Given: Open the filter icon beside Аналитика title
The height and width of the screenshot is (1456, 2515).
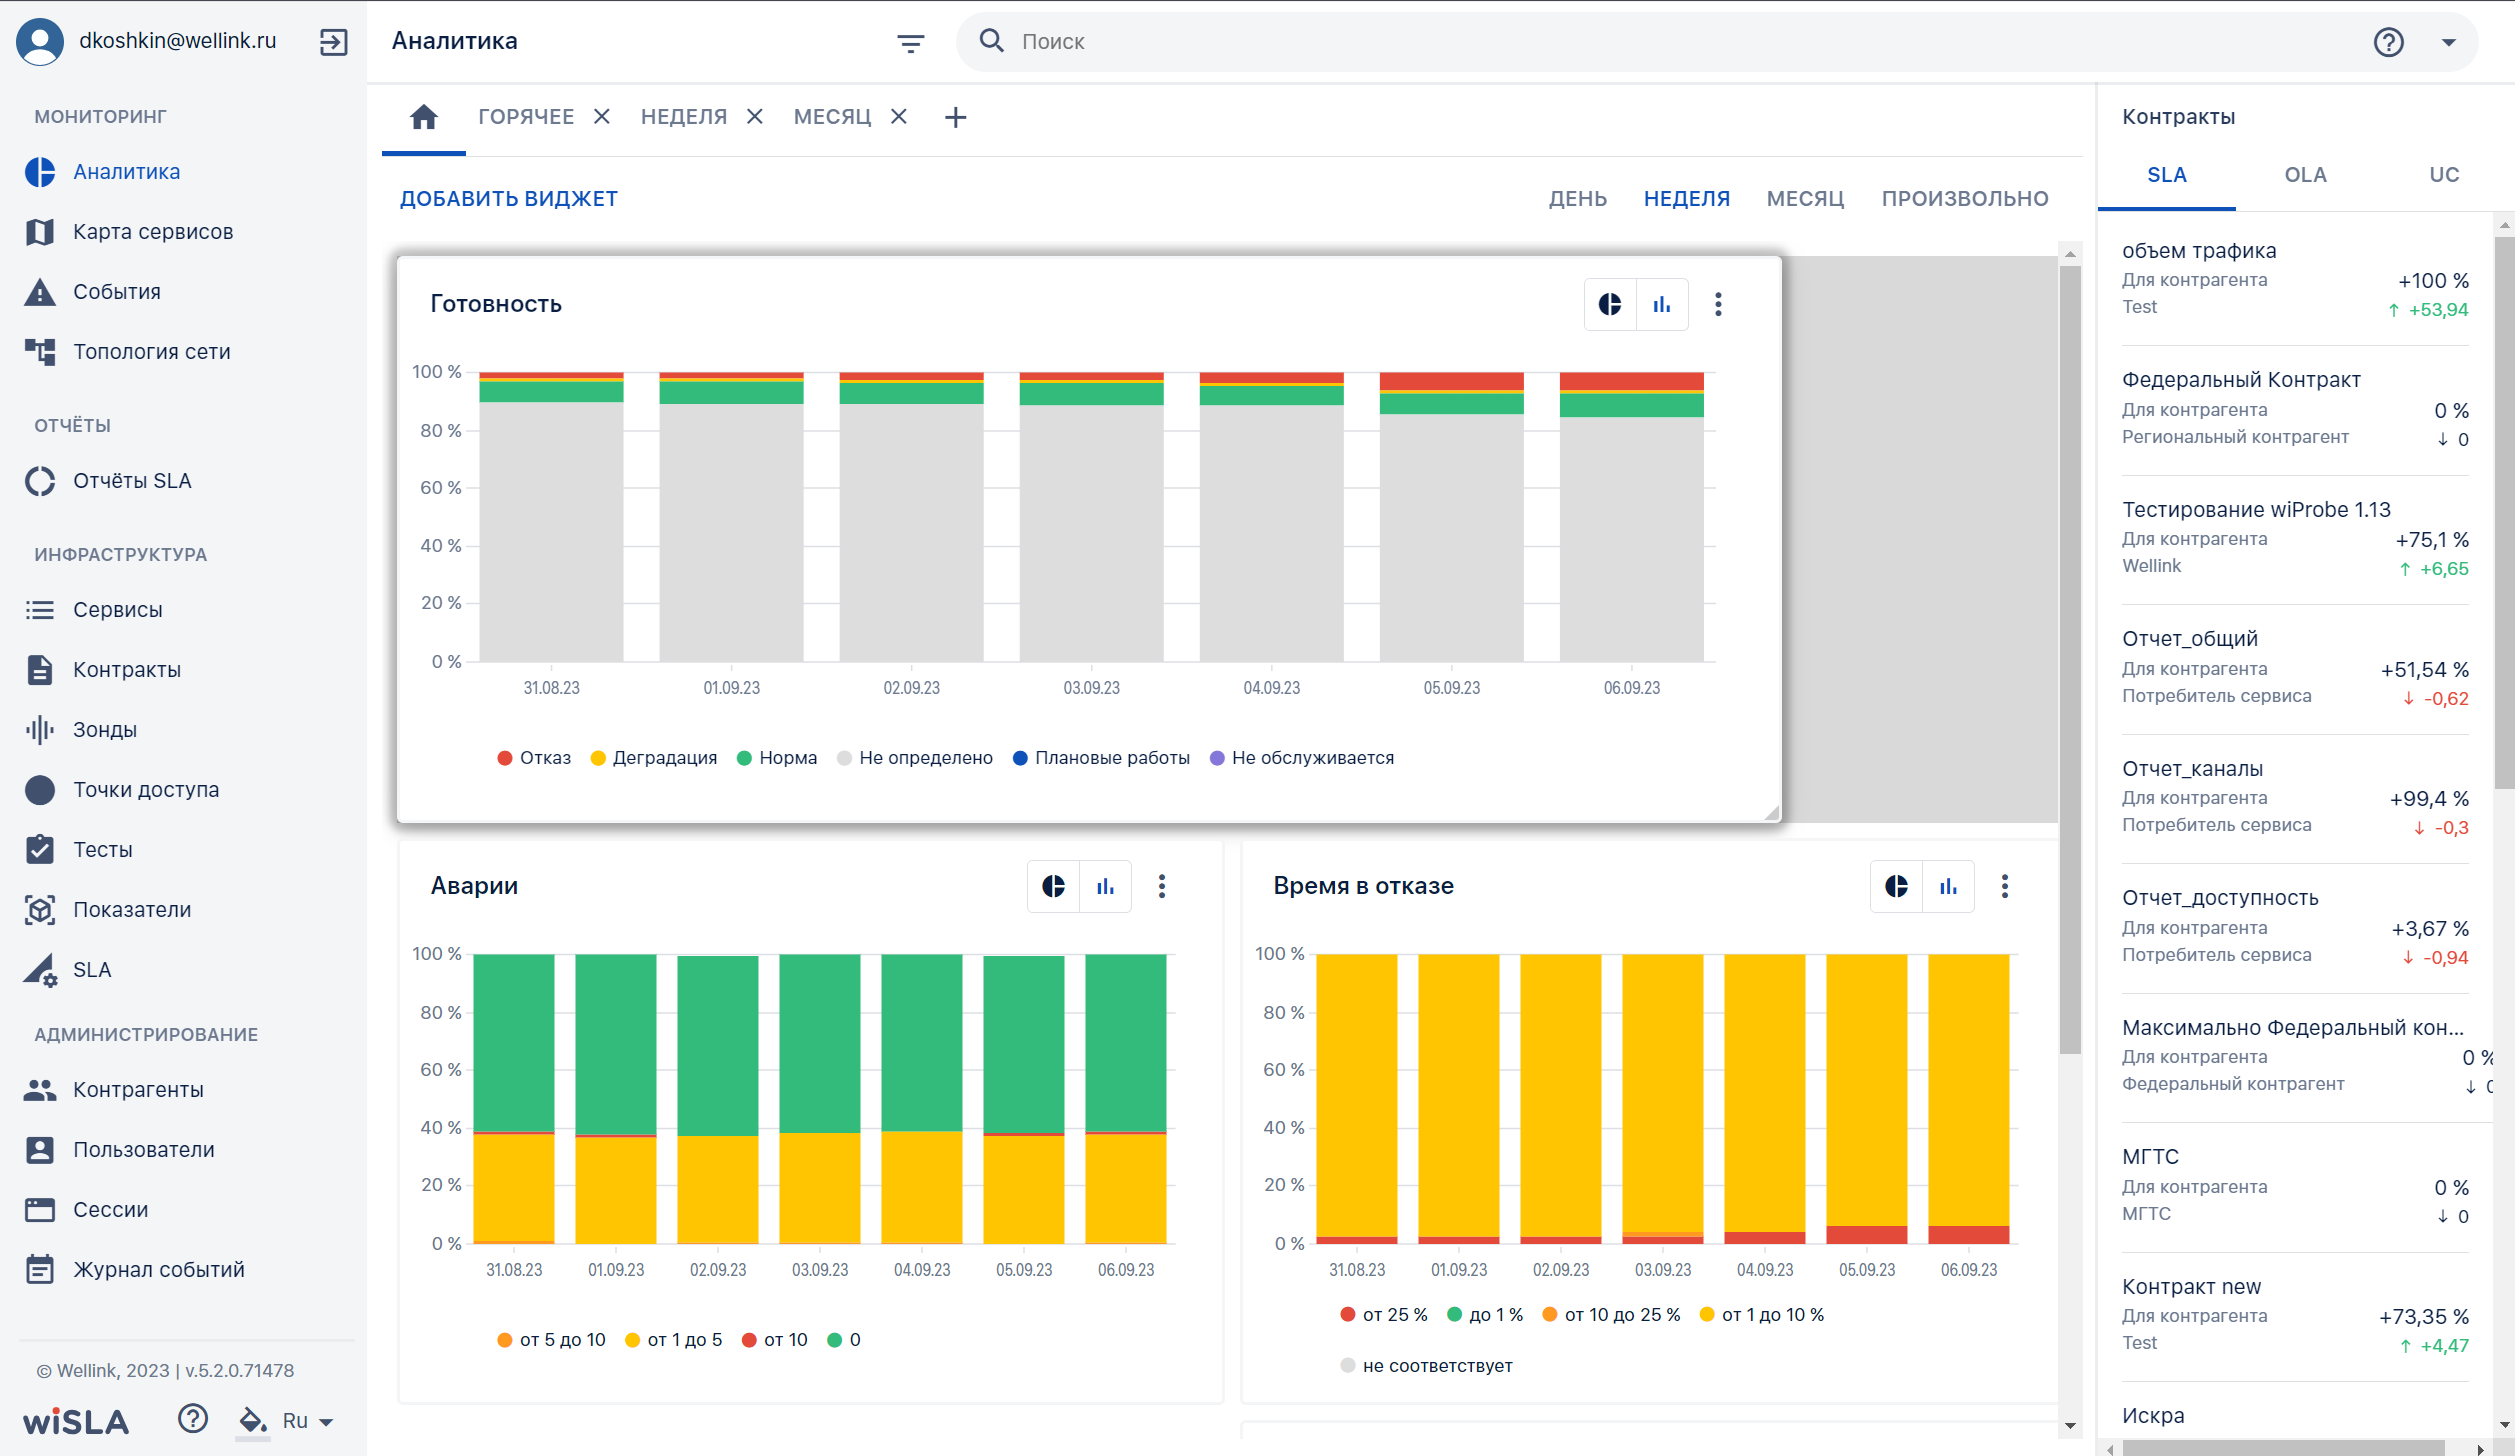Looking at the screenshot, I should pos(910,42).
